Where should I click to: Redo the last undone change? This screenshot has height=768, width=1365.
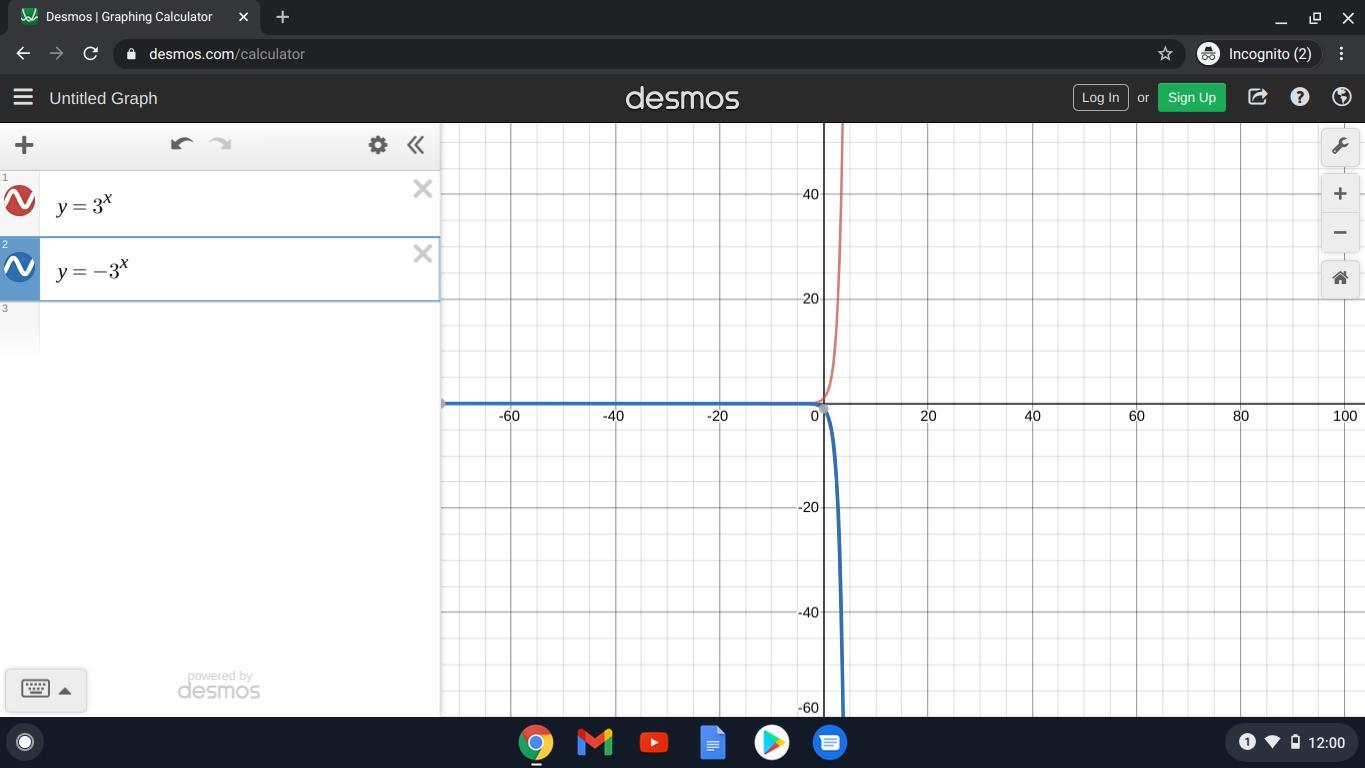tap(220, 144)
